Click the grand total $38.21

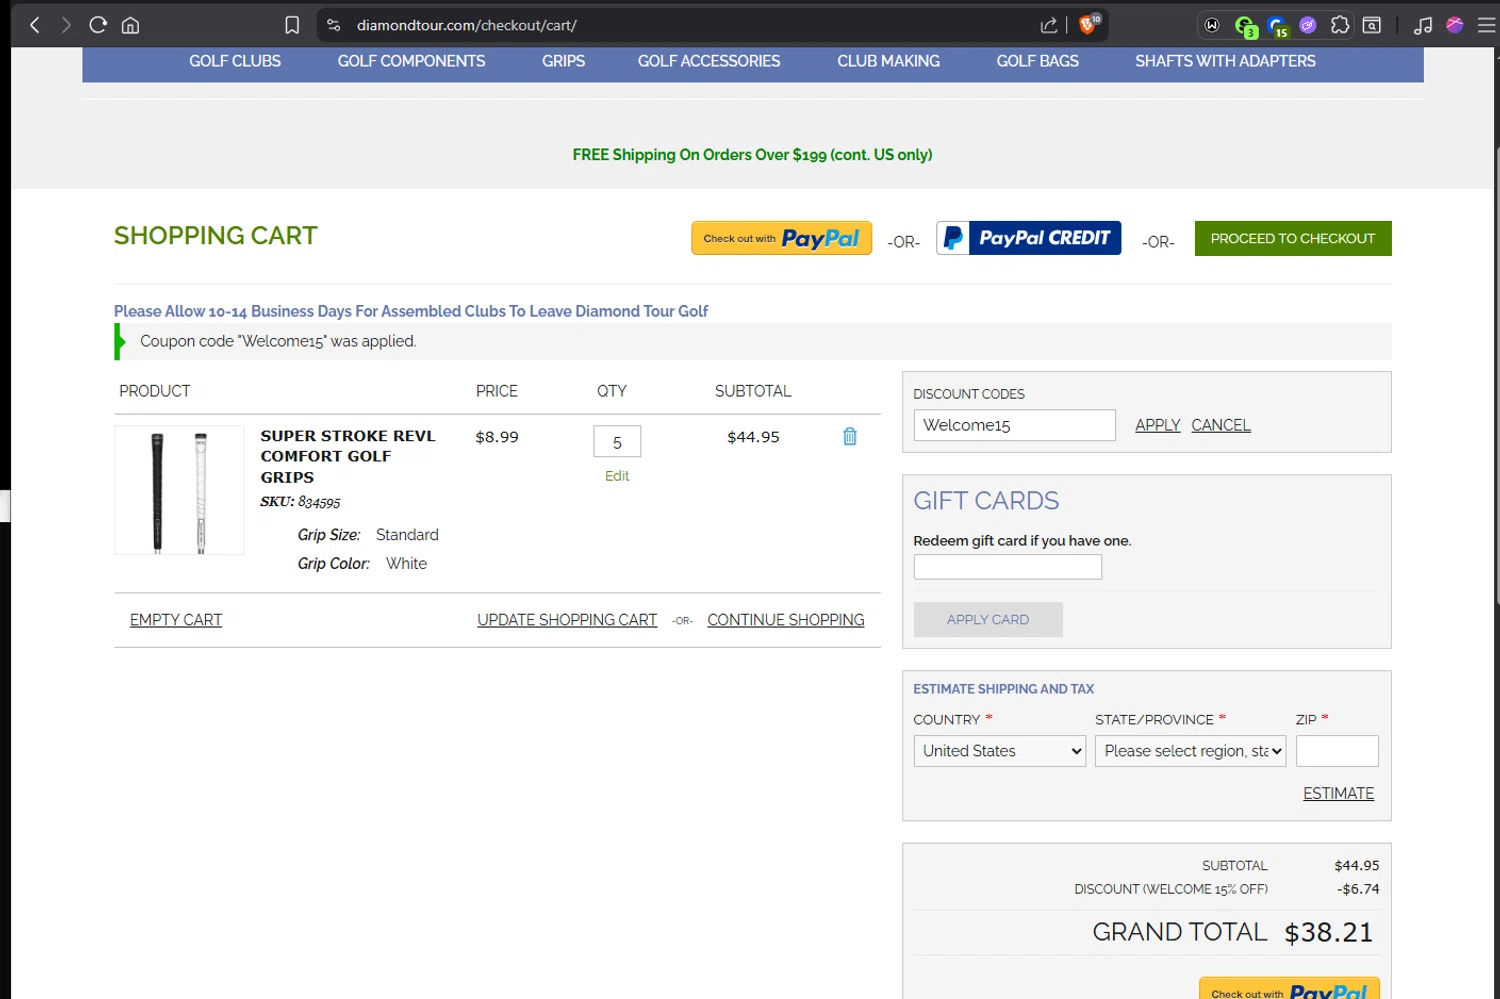pos(1328,932)
